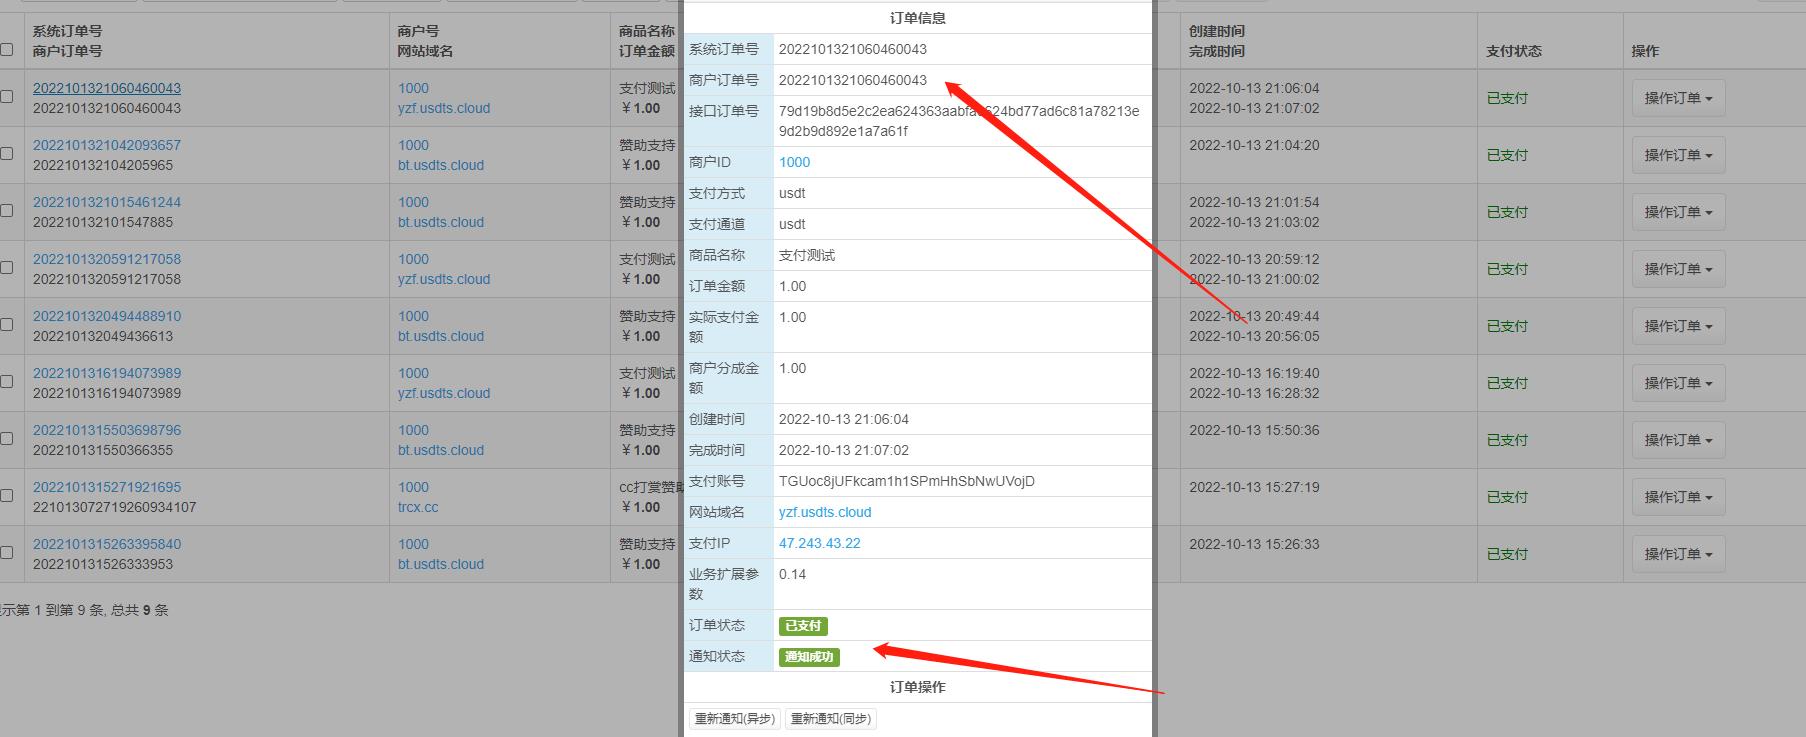Tick checkbox for order 2022101321015461244
This screenshot has width=1806, height=737.
pos(7,211)
